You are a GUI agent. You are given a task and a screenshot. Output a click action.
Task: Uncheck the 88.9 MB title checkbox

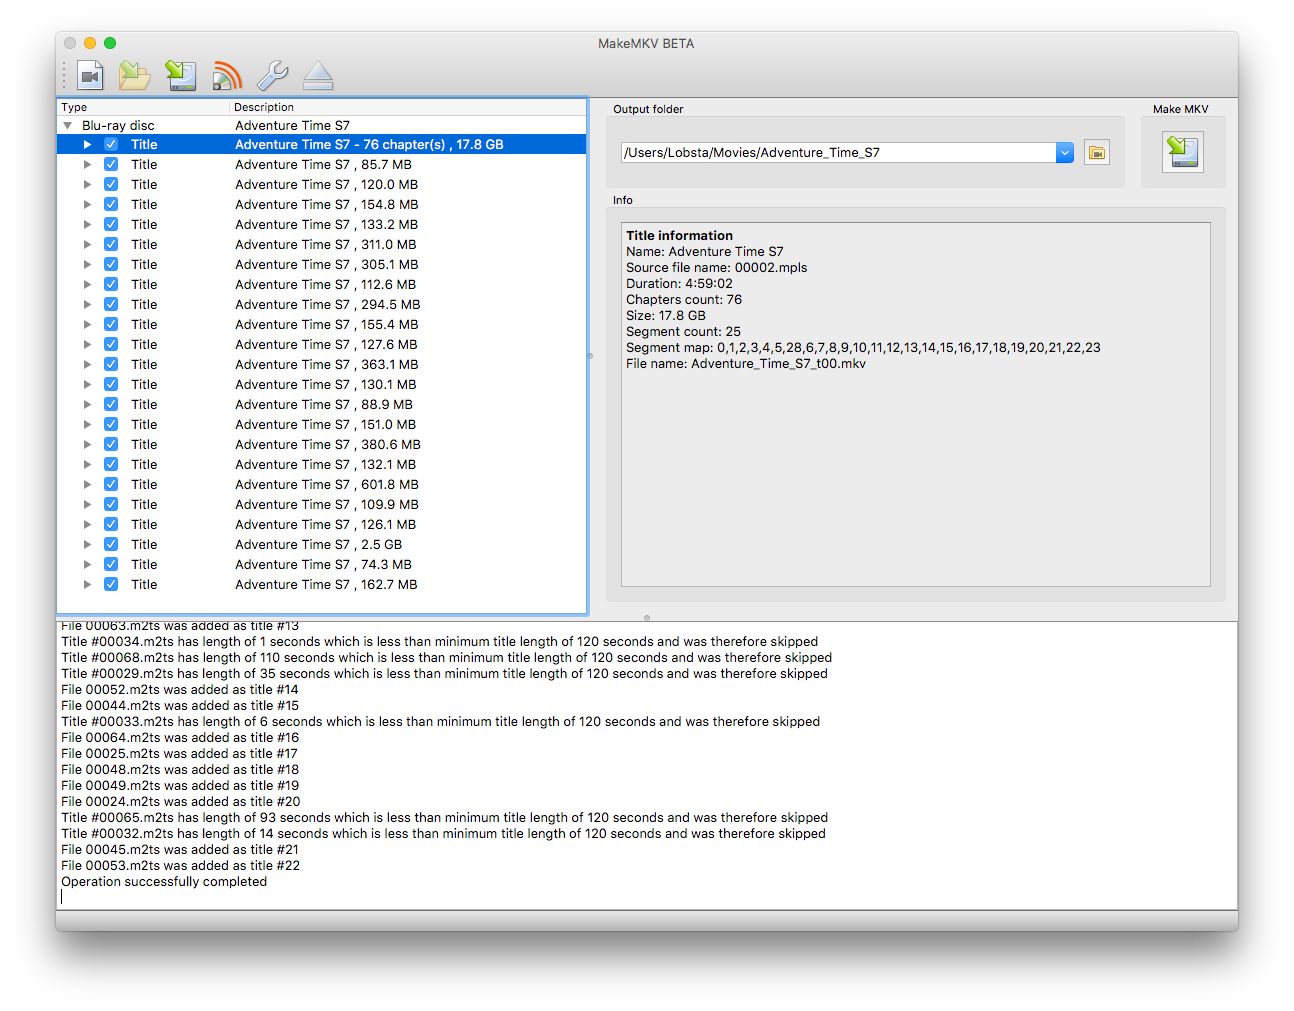click(111, 405)
